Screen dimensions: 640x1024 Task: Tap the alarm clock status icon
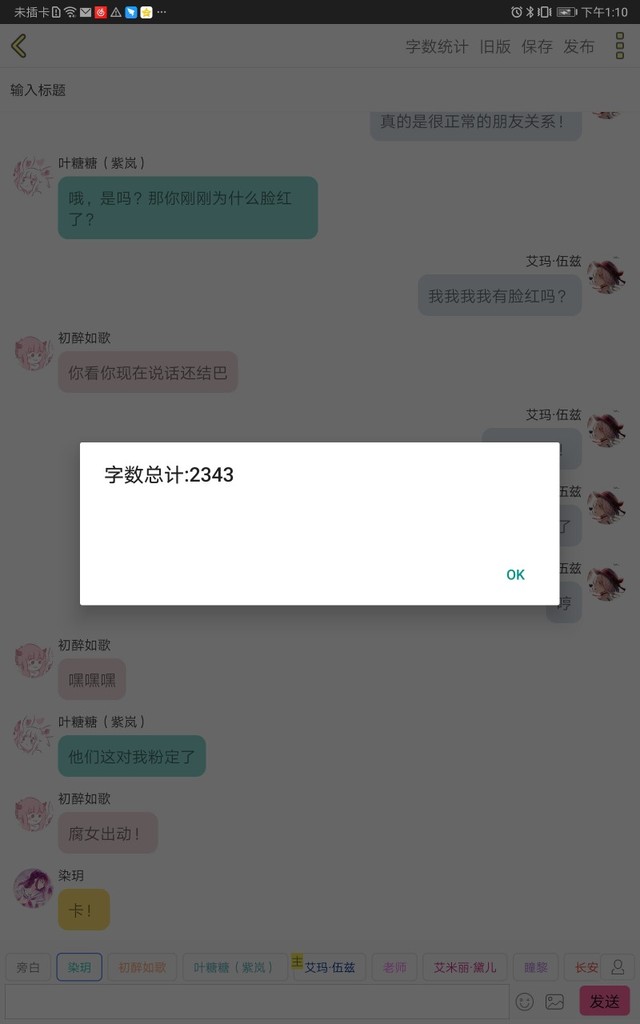click(517, 12)
